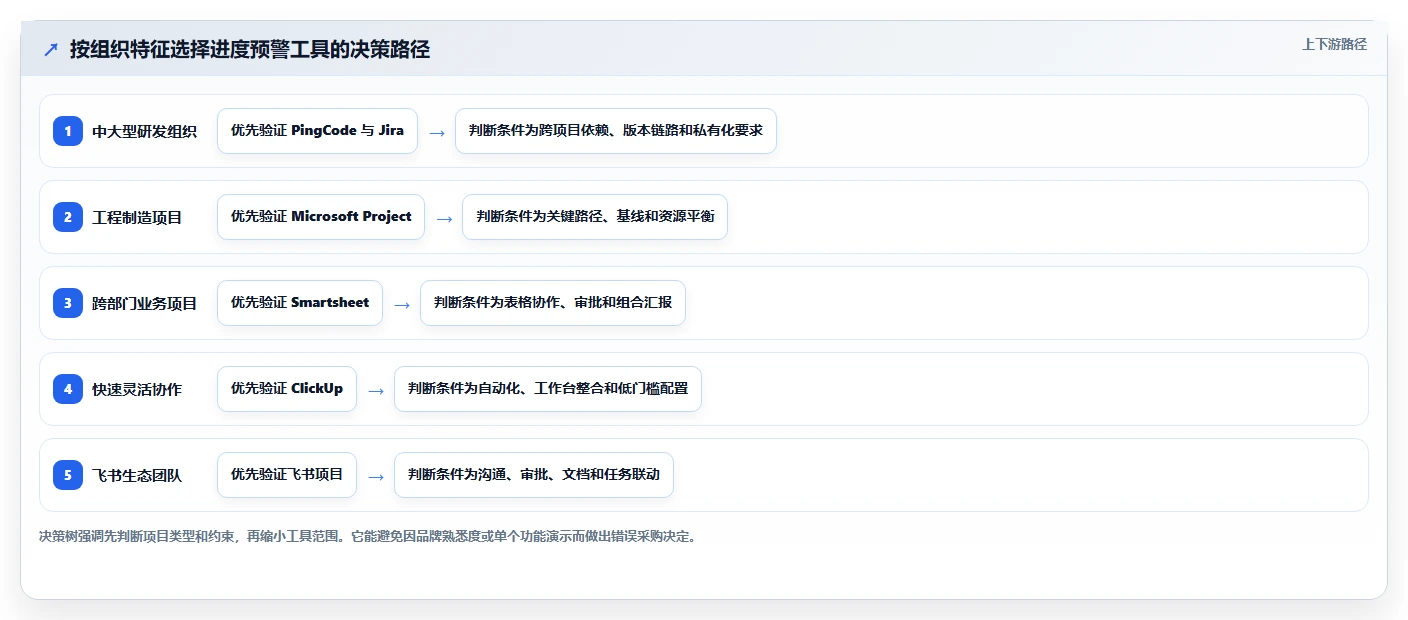Open the 优先验证飞书项目 box

tap(287, 475)
